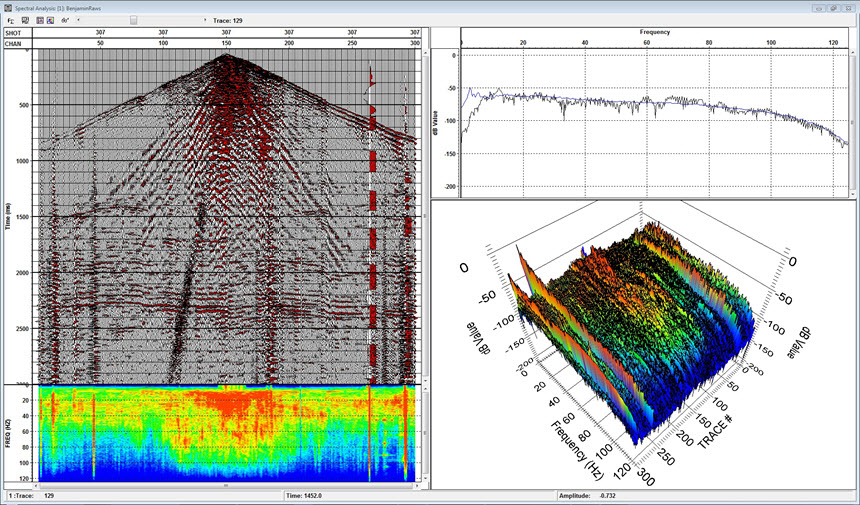860x505 pixels.
Task: Close the Spectral Analysis window
Action: pyautogui.click(x=847, y=8)
